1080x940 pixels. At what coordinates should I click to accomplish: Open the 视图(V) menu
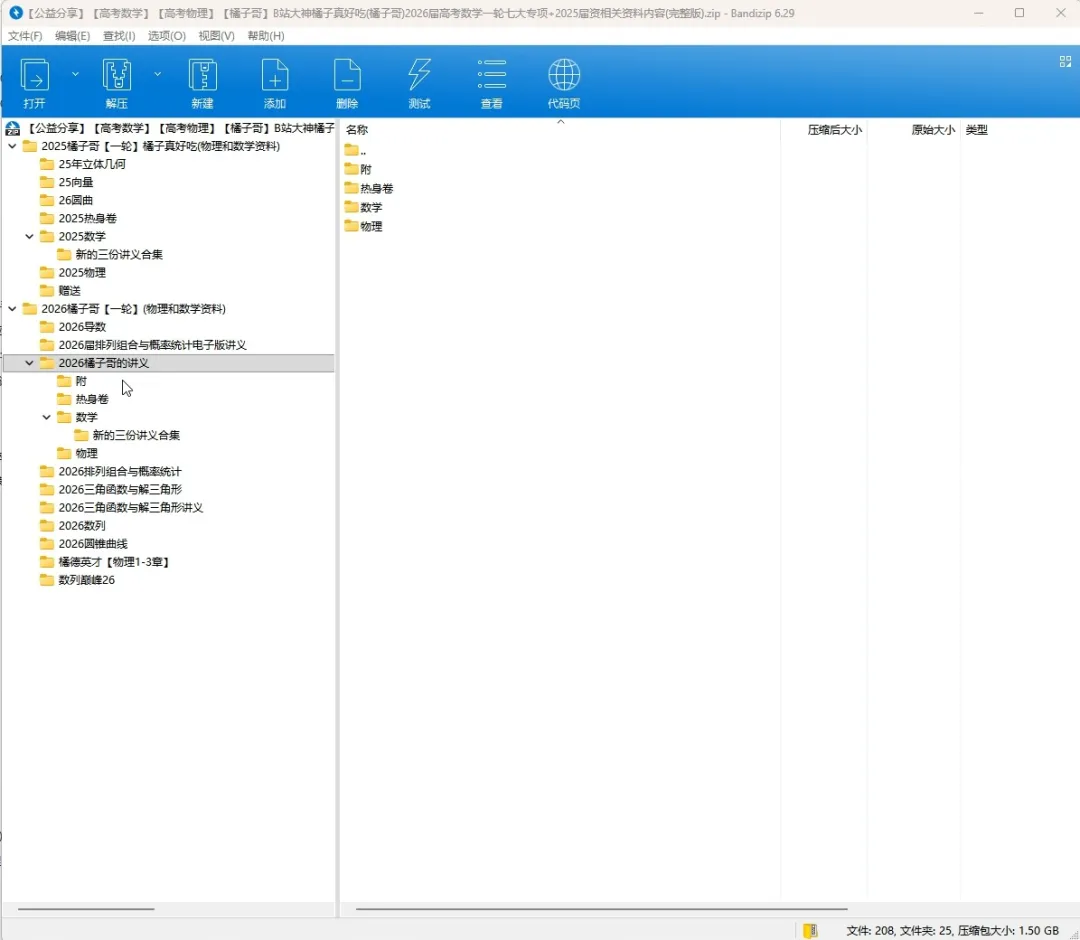[216, 36]
